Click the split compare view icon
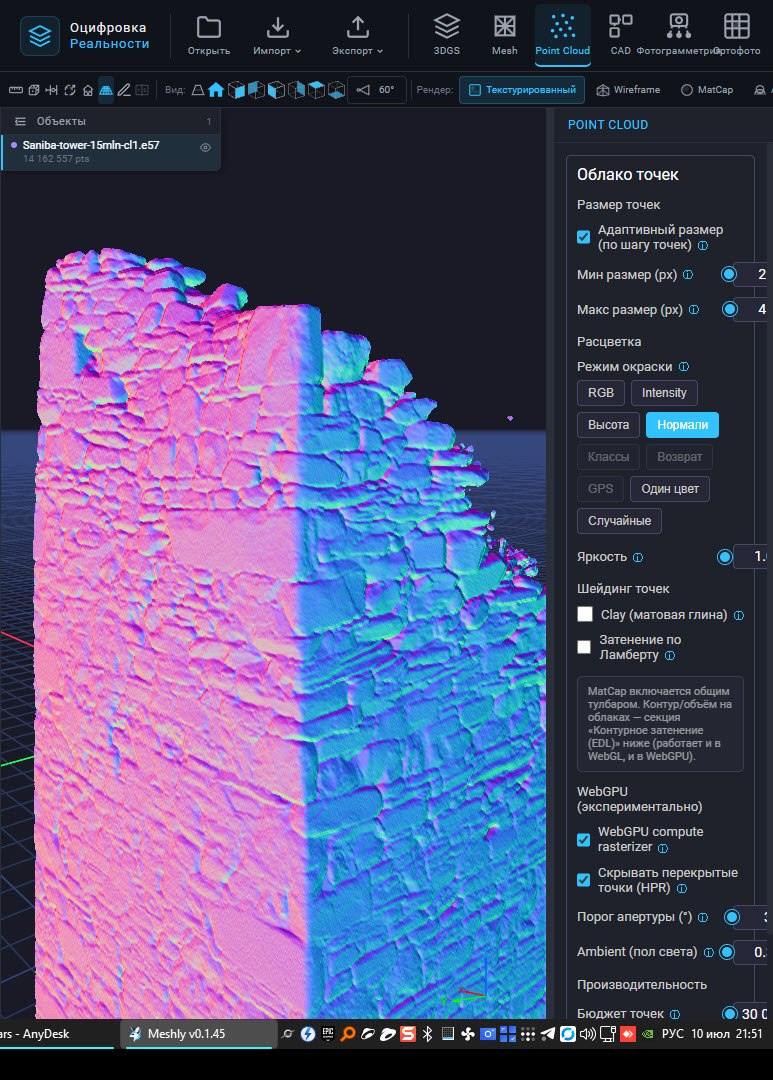The image size is (773, 1080). (x=142, y=90)
